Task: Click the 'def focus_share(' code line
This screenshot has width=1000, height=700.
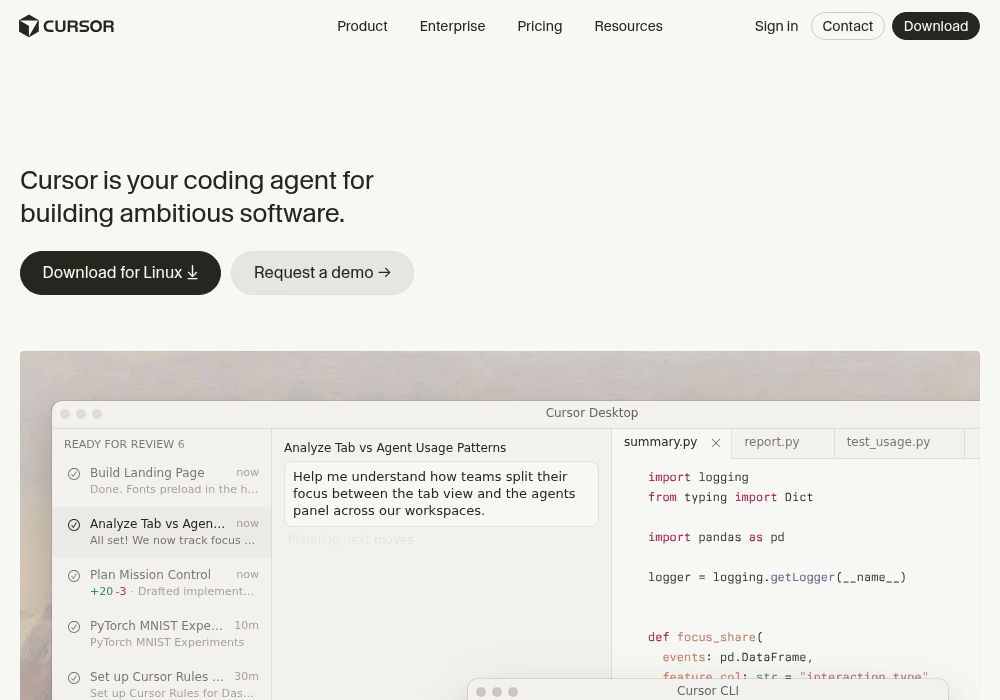Action: [x=705, y=637]
